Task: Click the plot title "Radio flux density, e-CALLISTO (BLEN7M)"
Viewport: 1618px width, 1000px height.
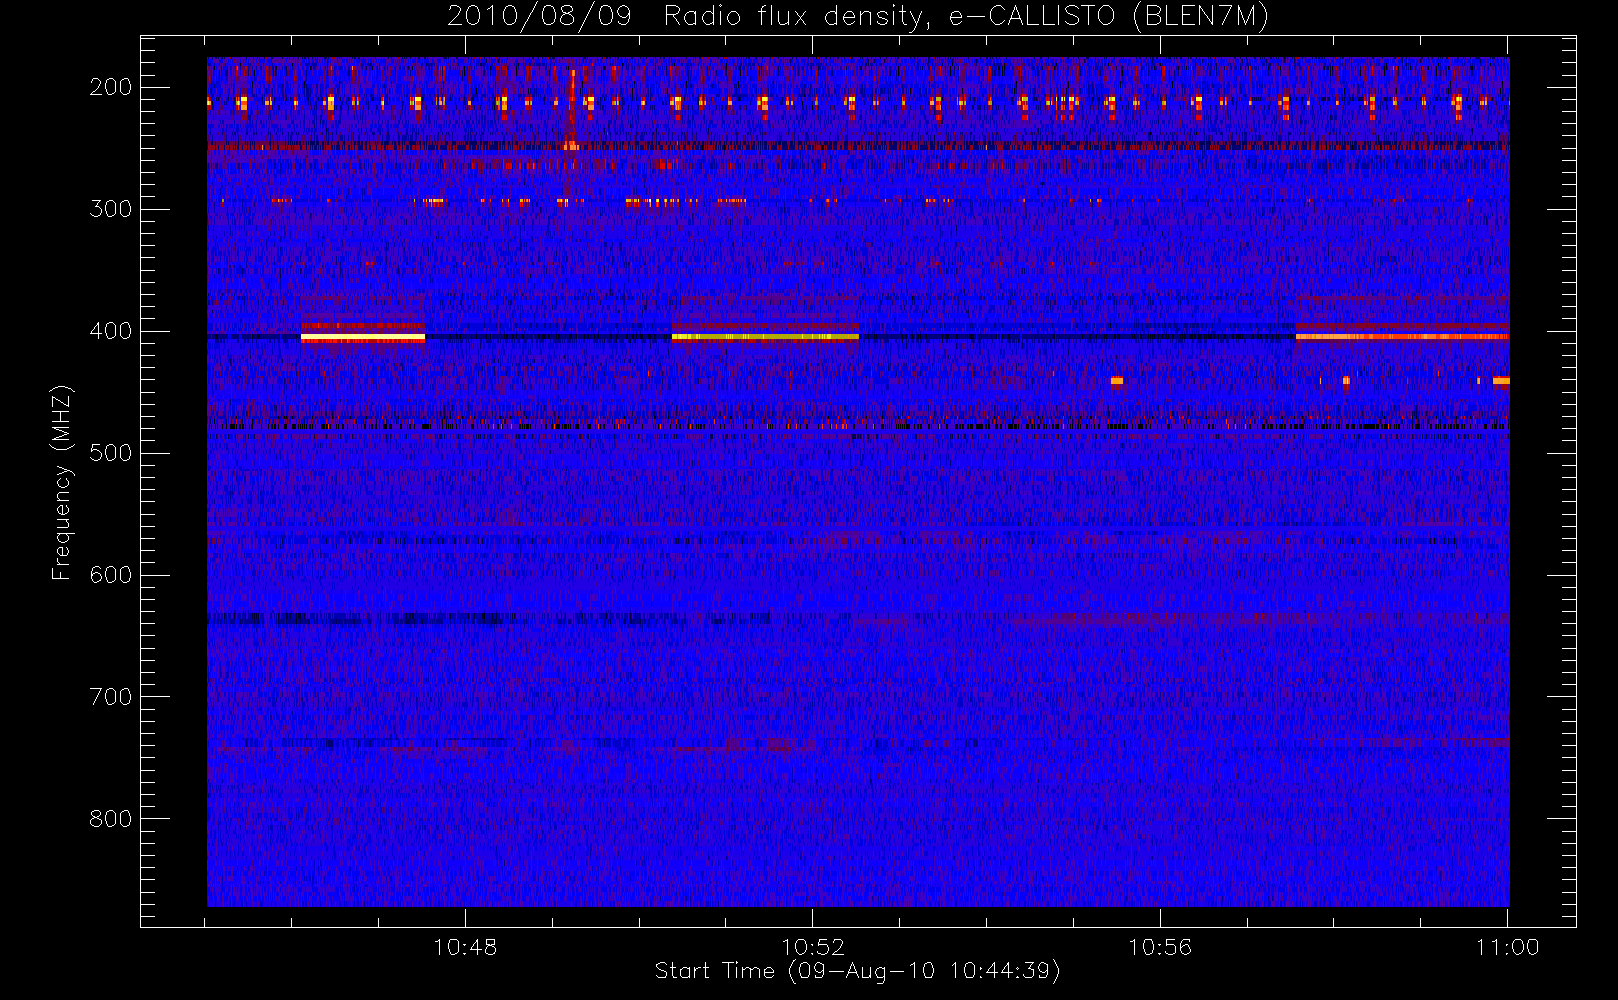Action: (x=966, y=17)
